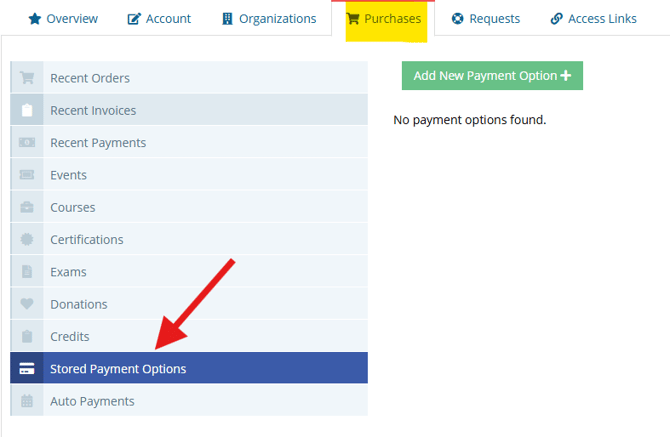Click the briefcase icon beside Courses
This screenshot has width=670, height=437.
point(27,207)
